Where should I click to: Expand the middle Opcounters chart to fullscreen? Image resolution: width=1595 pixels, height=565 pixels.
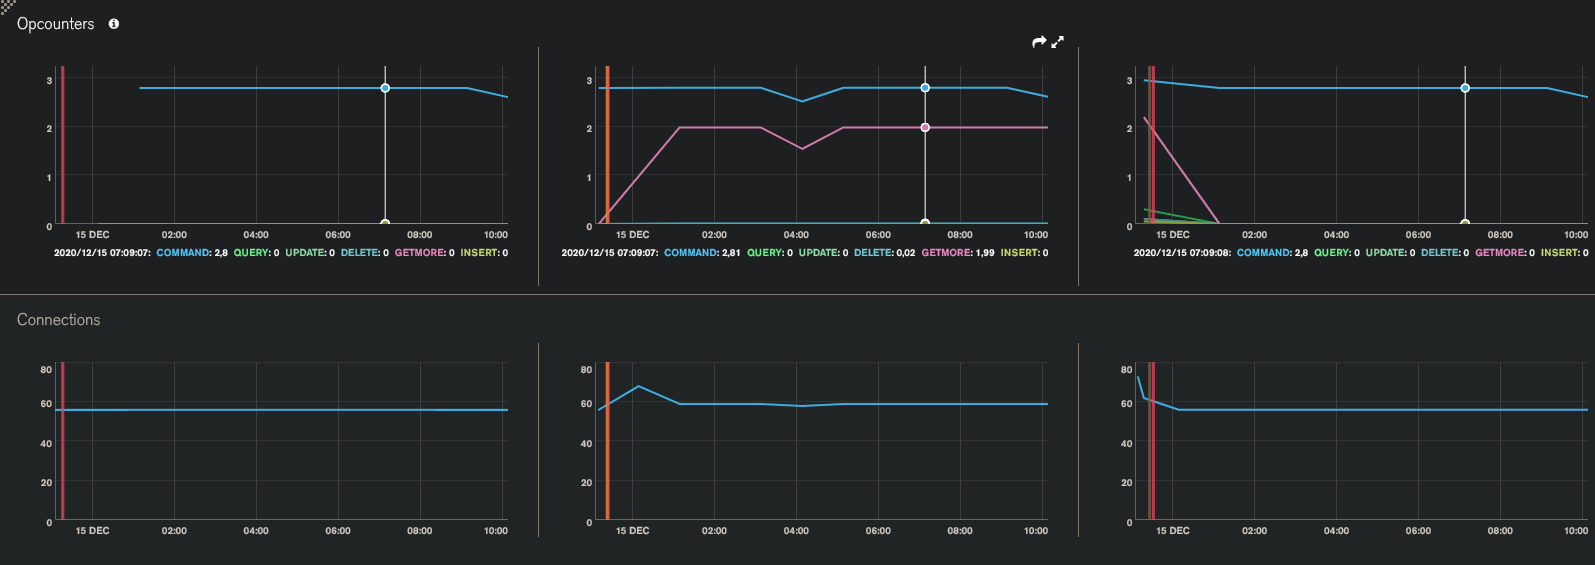click(x=1058, y=42)
